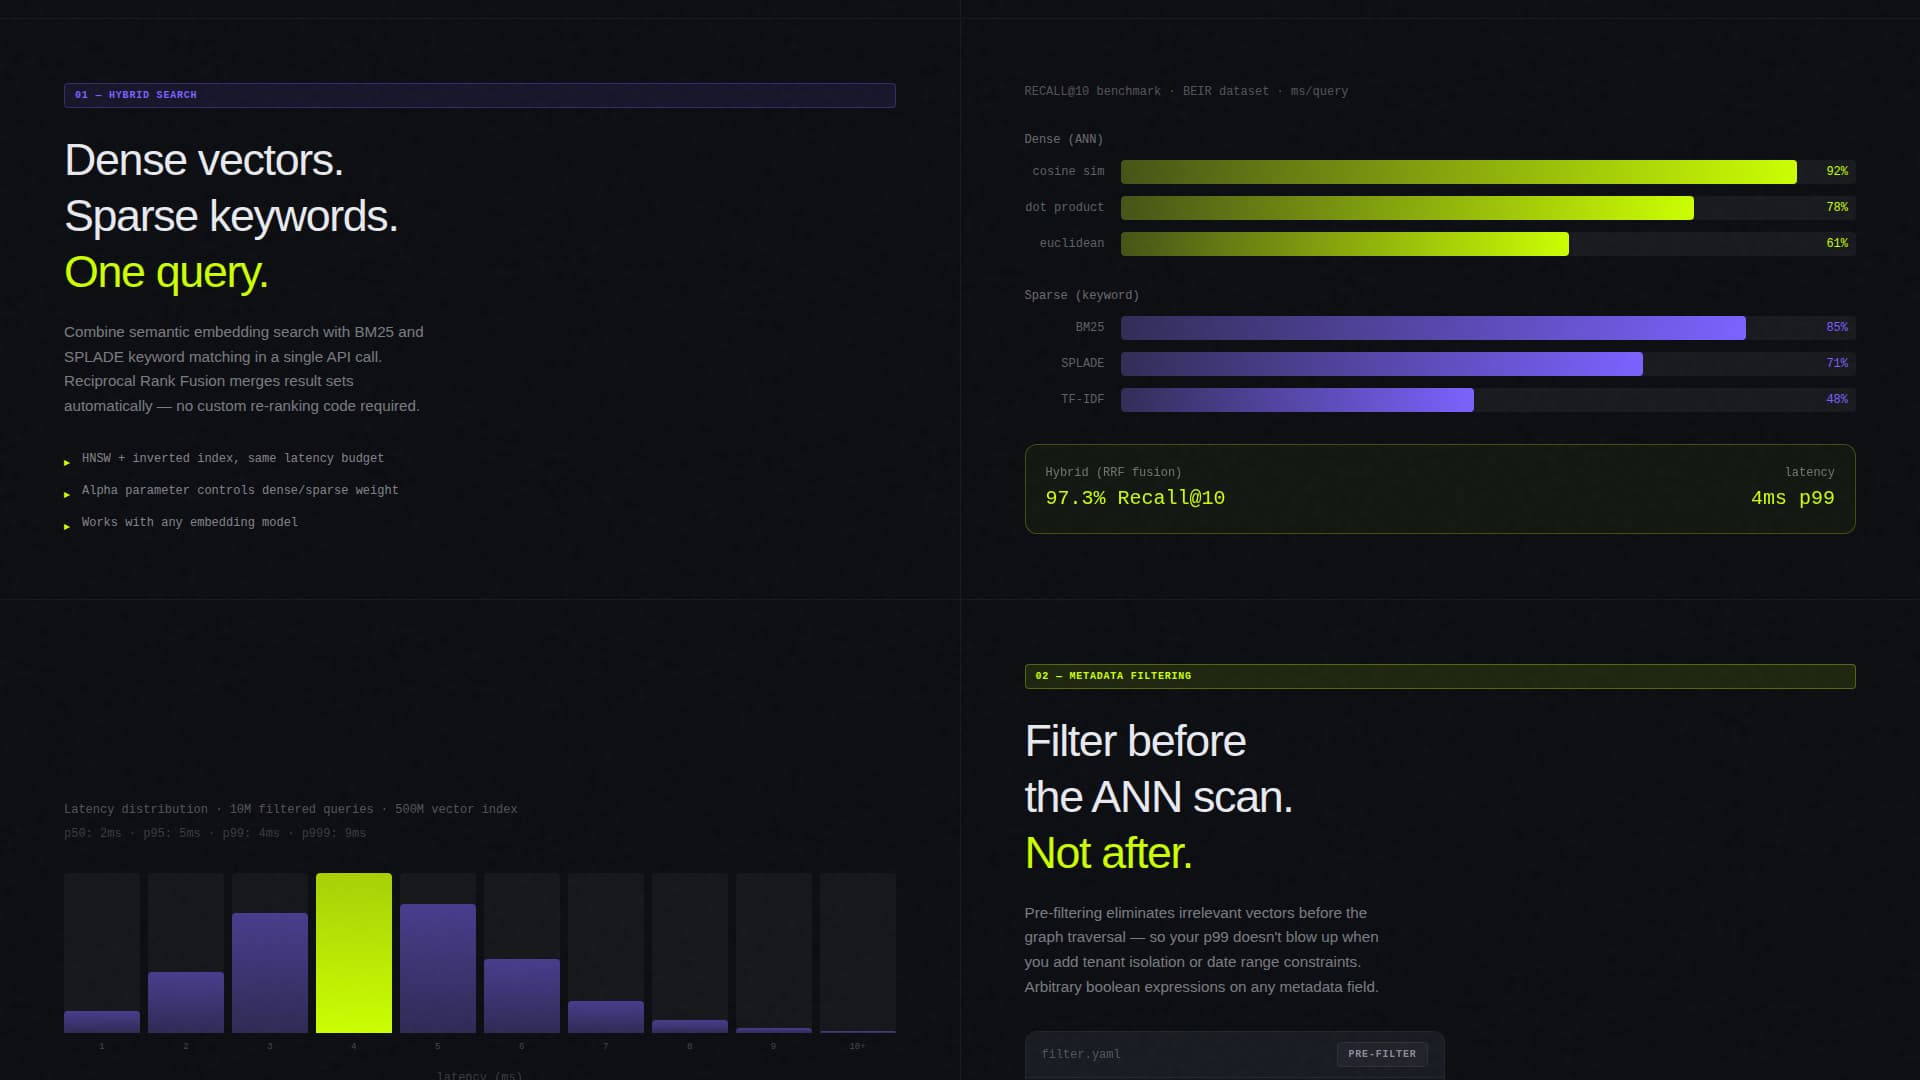Viewport: 1920px width, 1080px height.
Task: Click the triangle bullet beside 'HNSW + inverted index'
Action: point(67,463)
